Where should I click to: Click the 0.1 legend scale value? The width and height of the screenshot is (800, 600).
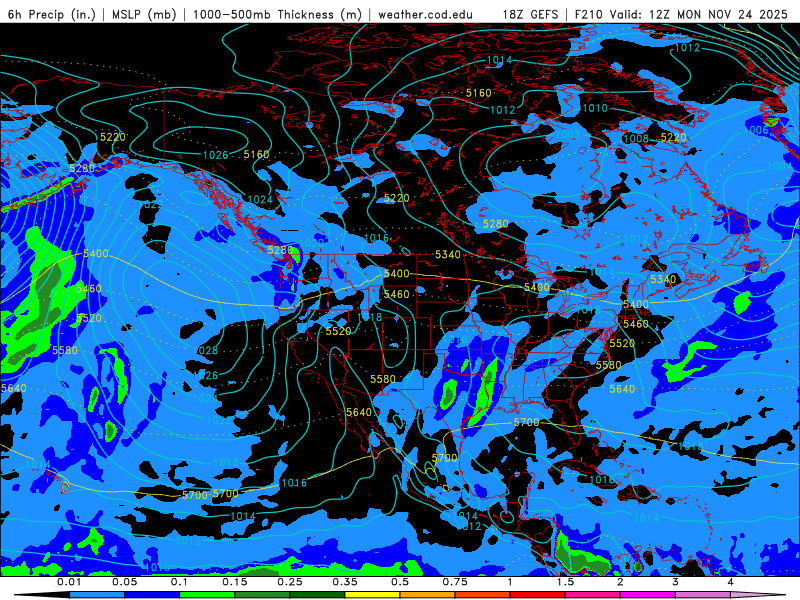pos(179,582)
